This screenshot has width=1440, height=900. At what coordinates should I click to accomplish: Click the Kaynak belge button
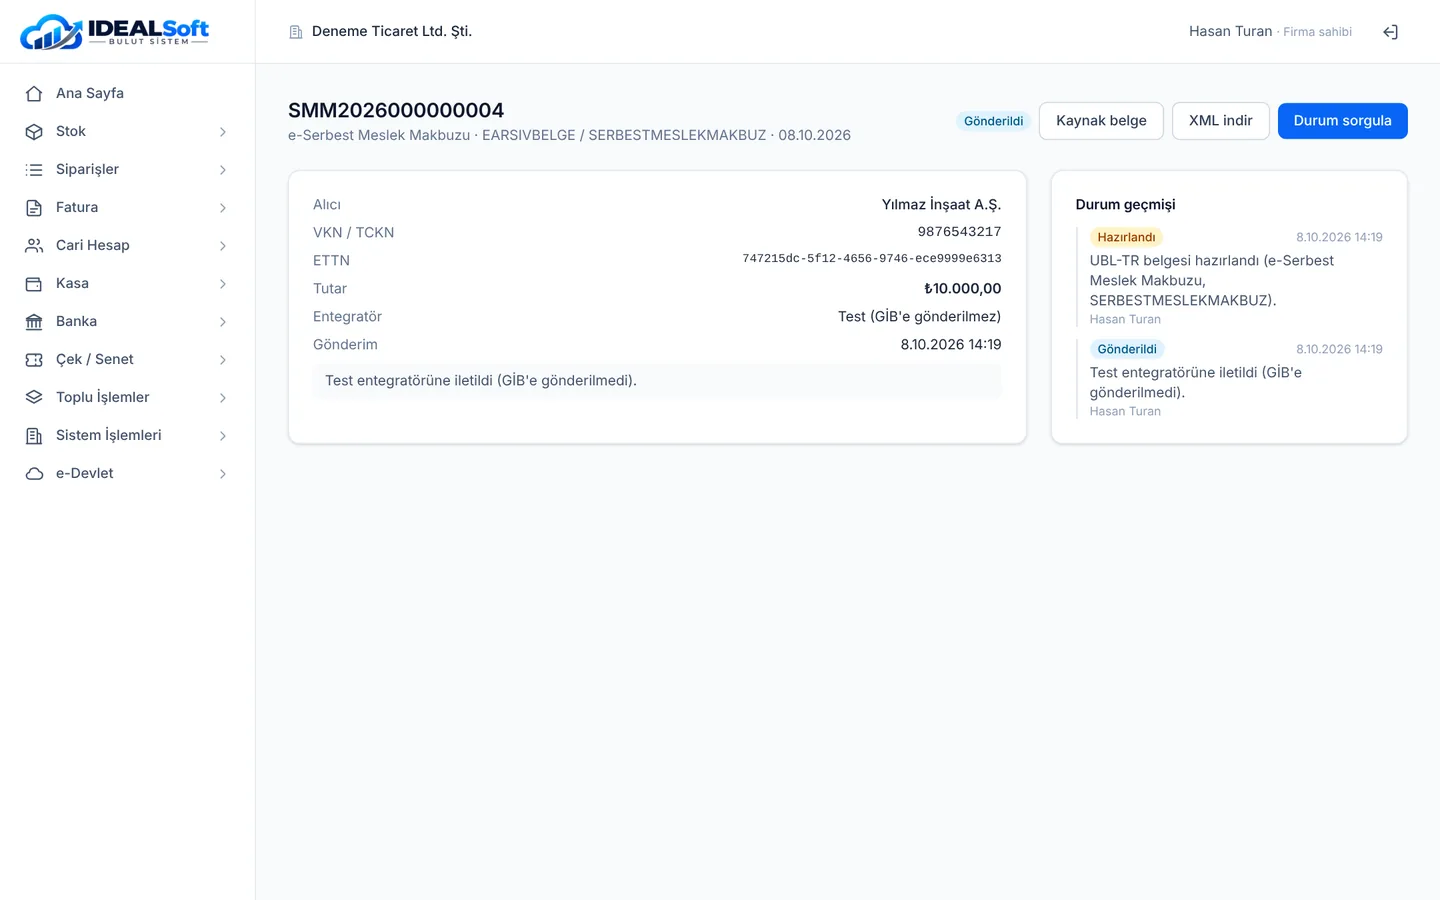(1101, 121)
